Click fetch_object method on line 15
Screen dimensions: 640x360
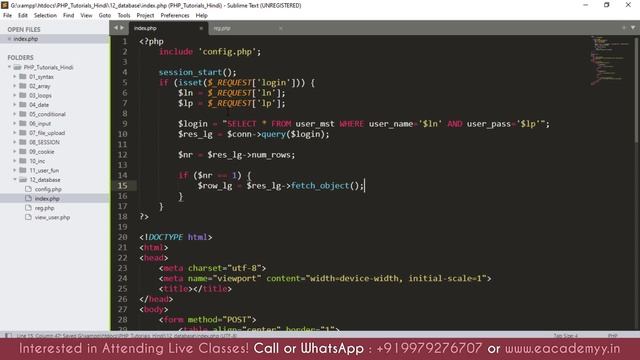point(320,186)
